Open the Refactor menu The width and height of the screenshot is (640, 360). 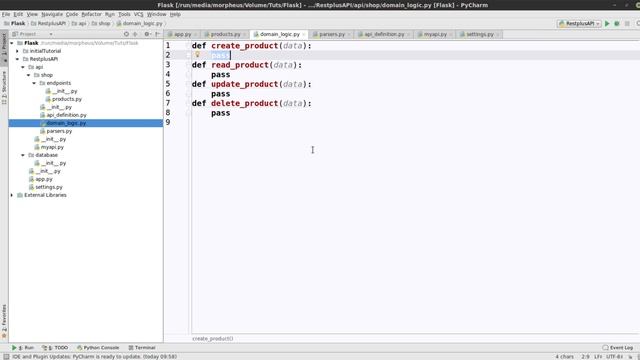coord(91,14)
